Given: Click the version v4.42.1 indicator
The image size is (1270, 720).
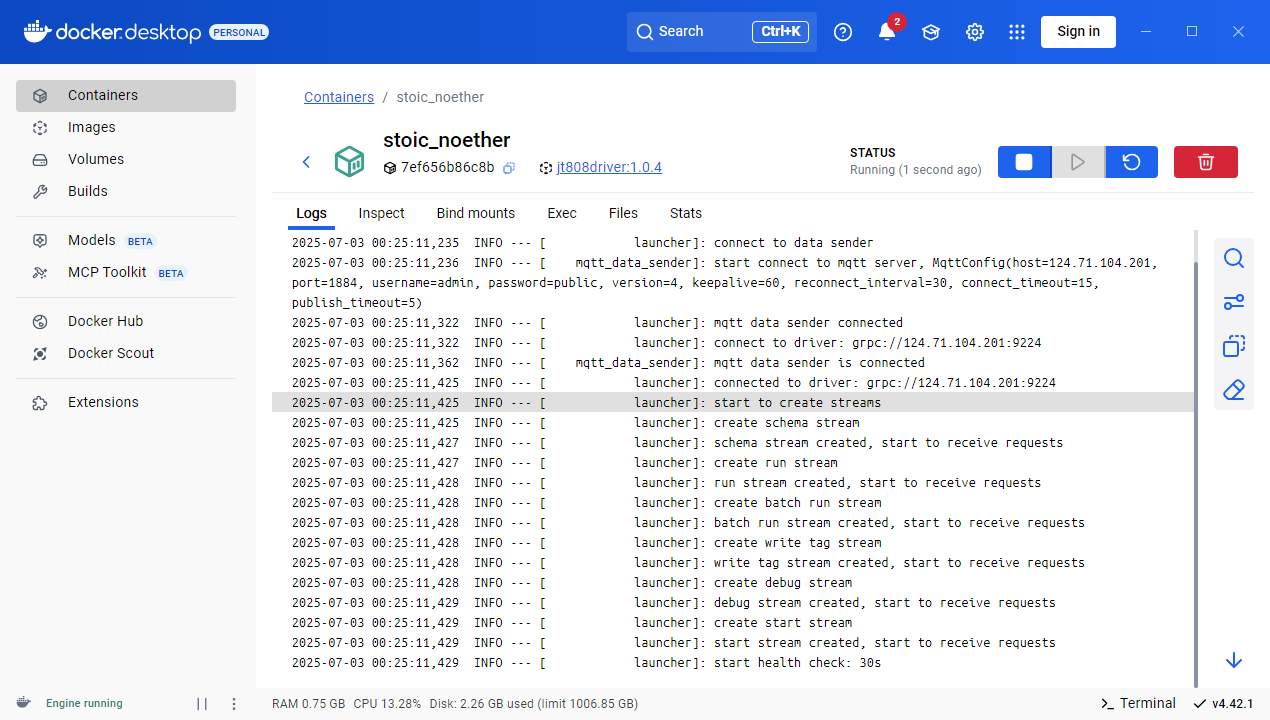Looking at the screenshot, I should (x=1223, y=704).
